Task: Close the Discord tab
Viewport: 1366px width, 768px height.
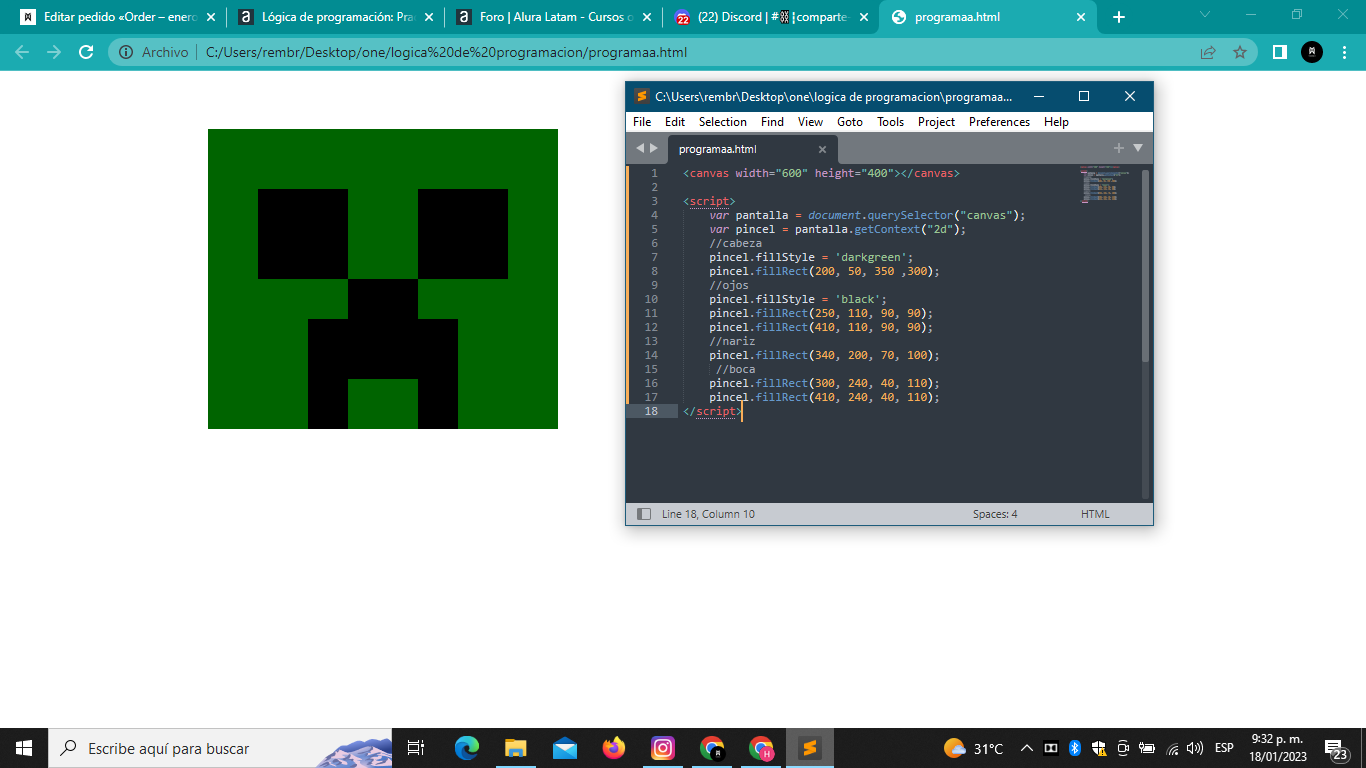Action: coord(864,17)
